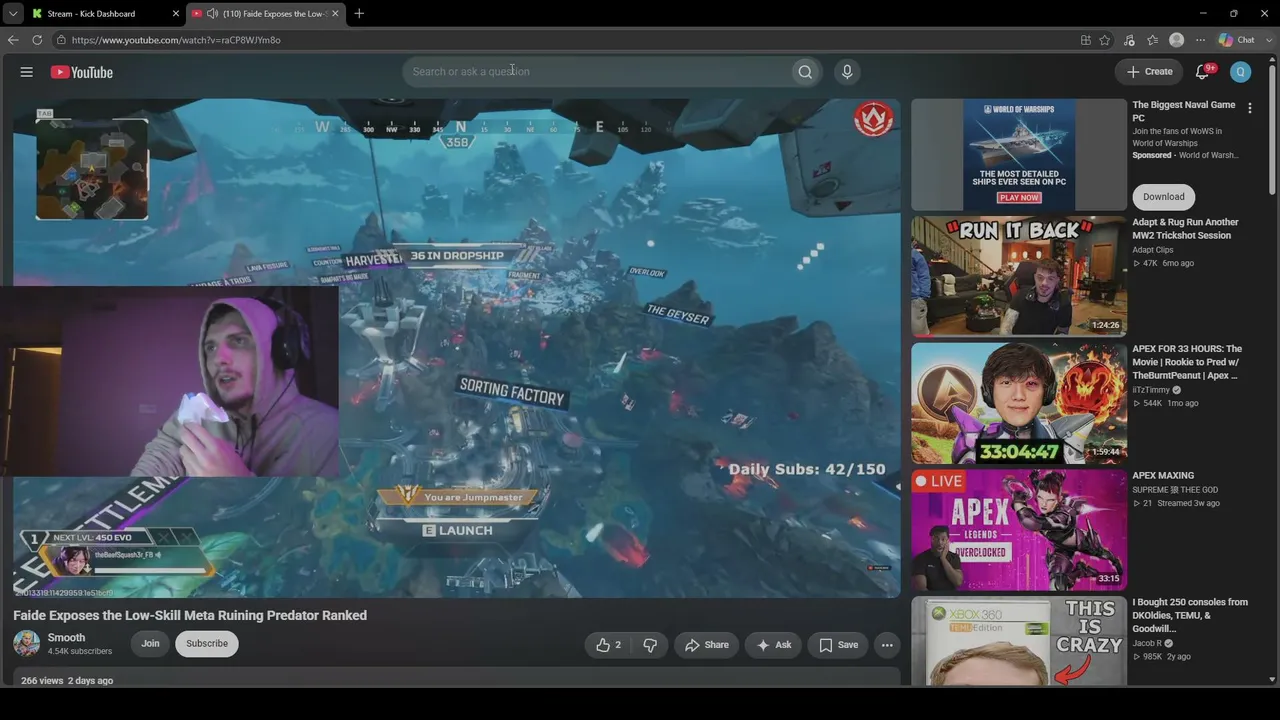Open browser apps icon in address bar
The image size is (1280, 720).
[x=1085, y=40]
